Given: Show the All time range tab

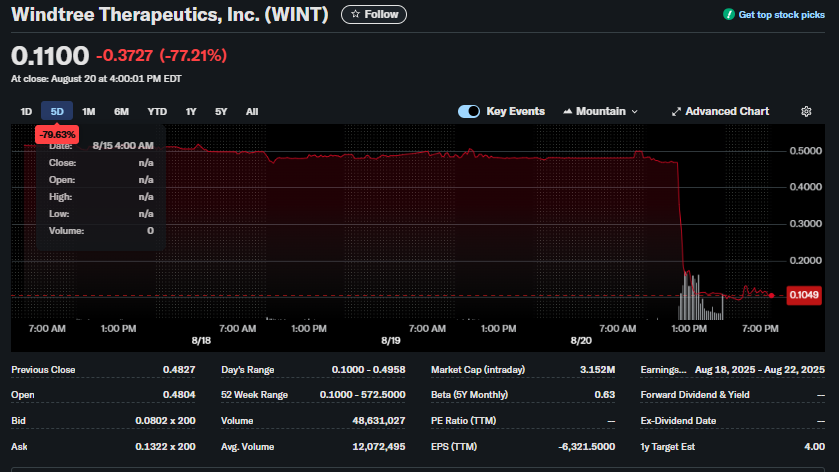Looking at the screenshot, I should 252,111.
